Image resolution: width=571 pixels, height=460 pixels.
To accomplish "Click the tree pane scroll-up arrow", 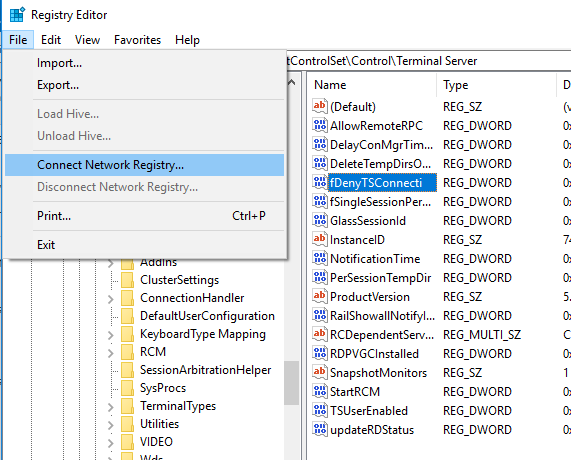I will pos(291,83).
